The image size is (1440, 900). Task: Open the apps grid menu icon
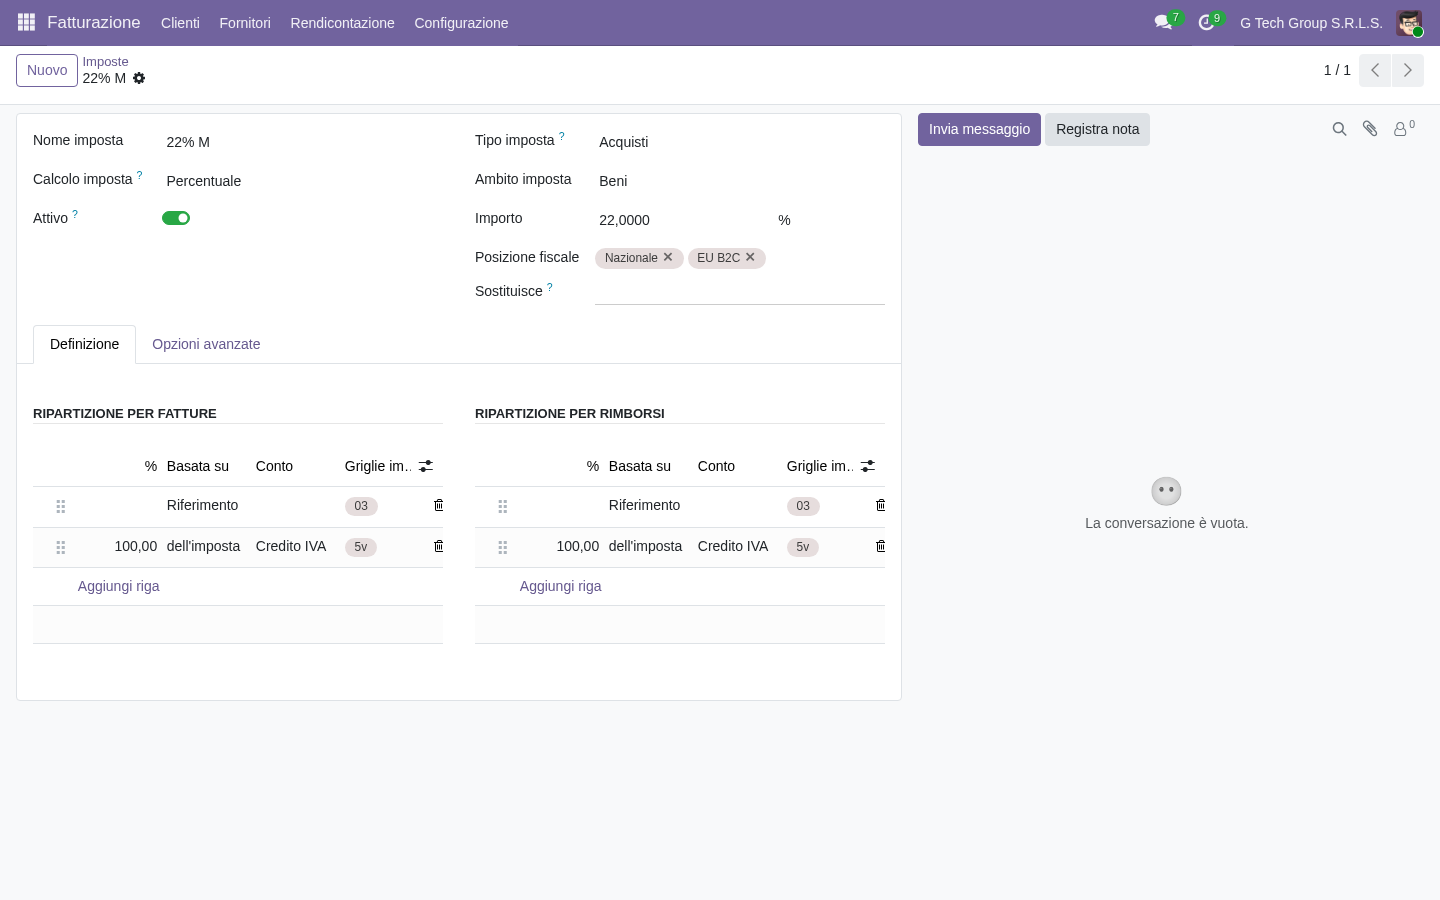point(27,22)
